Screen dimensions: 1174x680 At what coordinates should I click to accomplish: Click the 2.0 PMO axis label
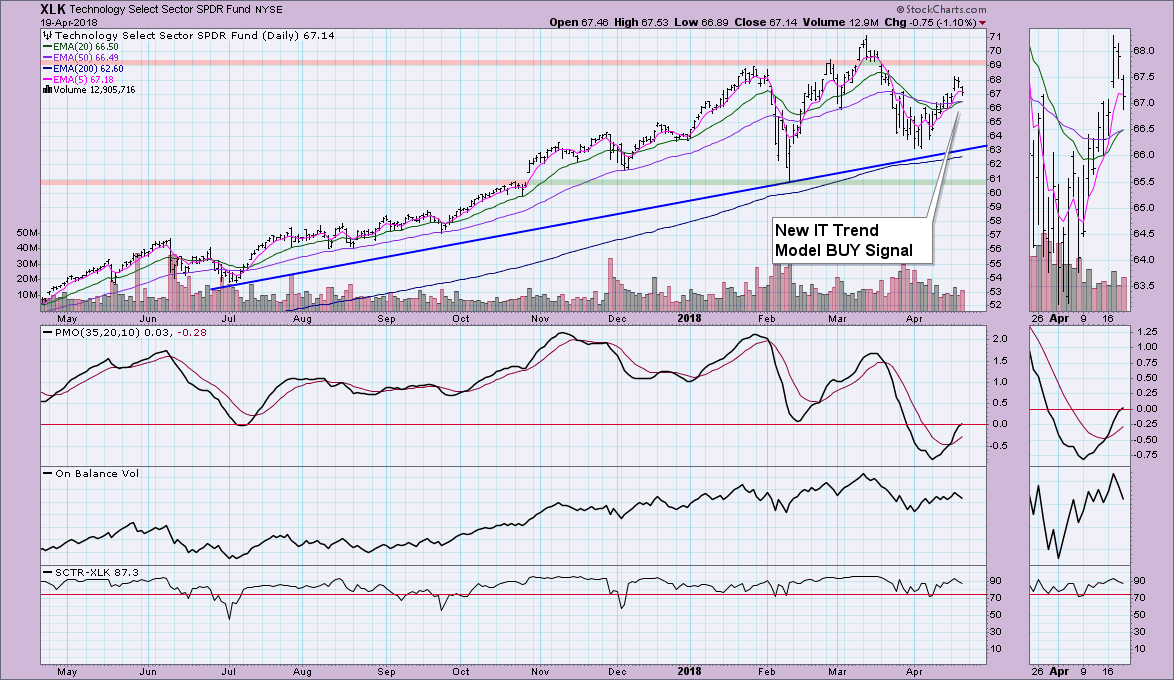[x=1000, y=339]
